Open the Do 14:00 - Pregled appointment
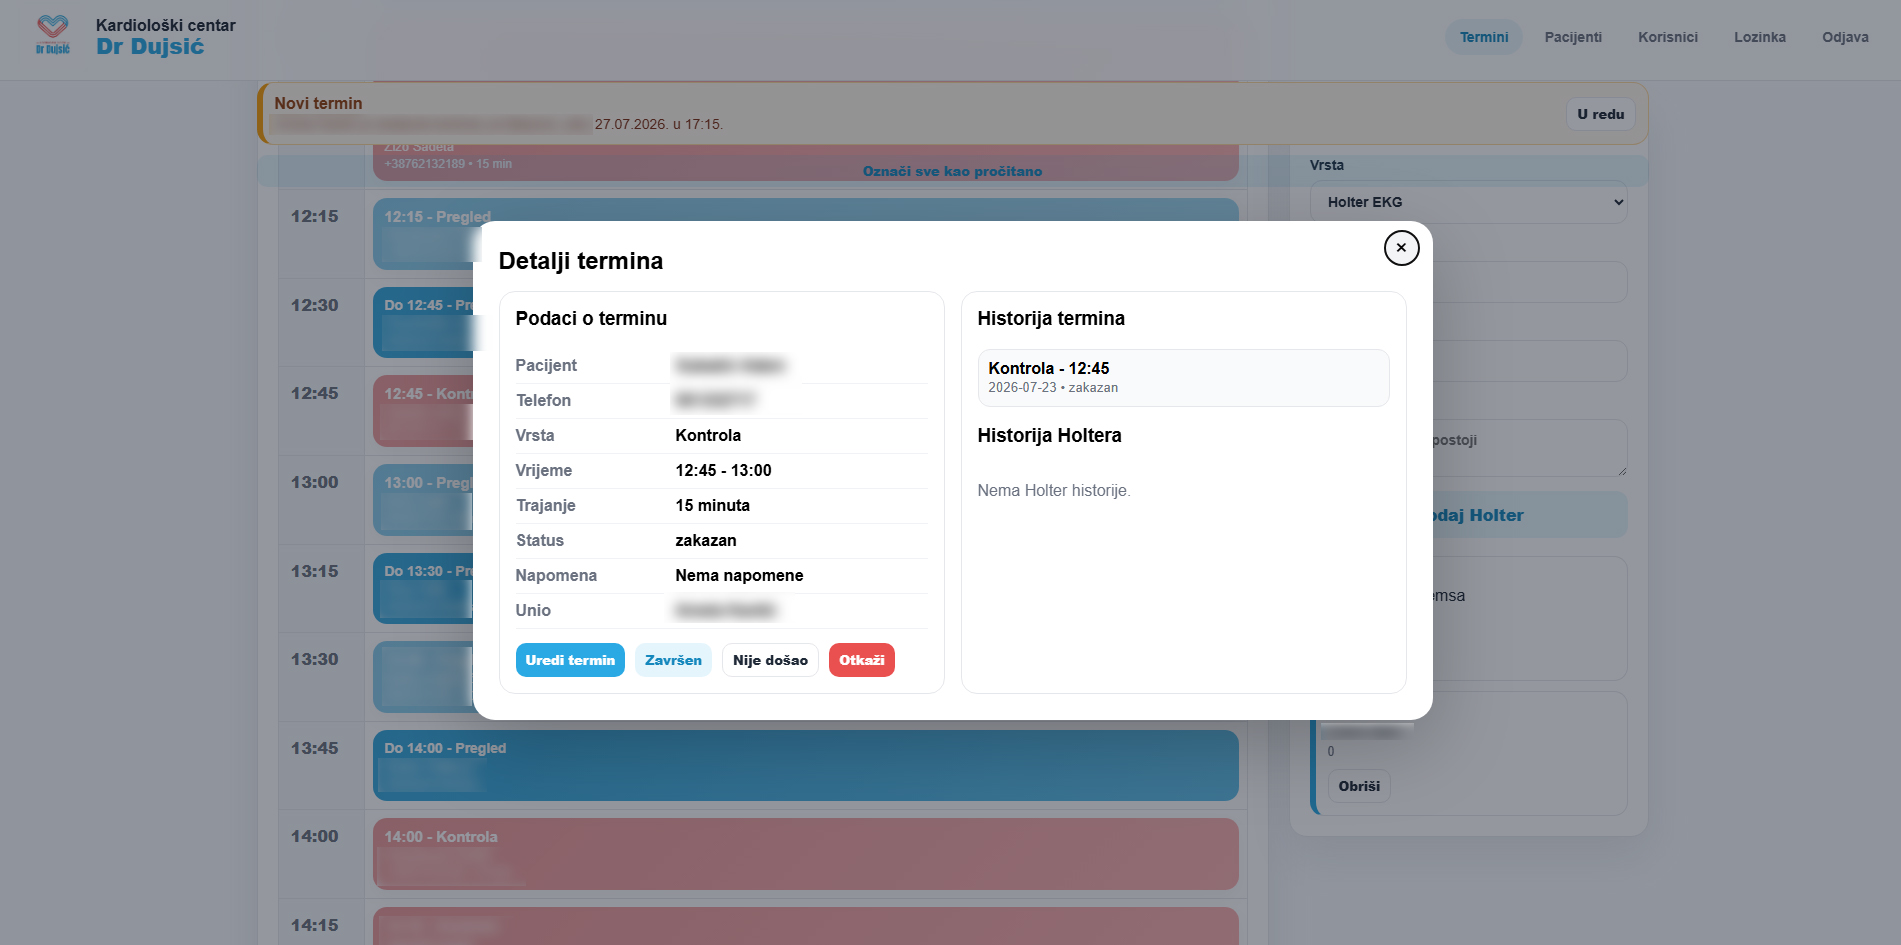The image size is (1901, 945). (805, 765)
